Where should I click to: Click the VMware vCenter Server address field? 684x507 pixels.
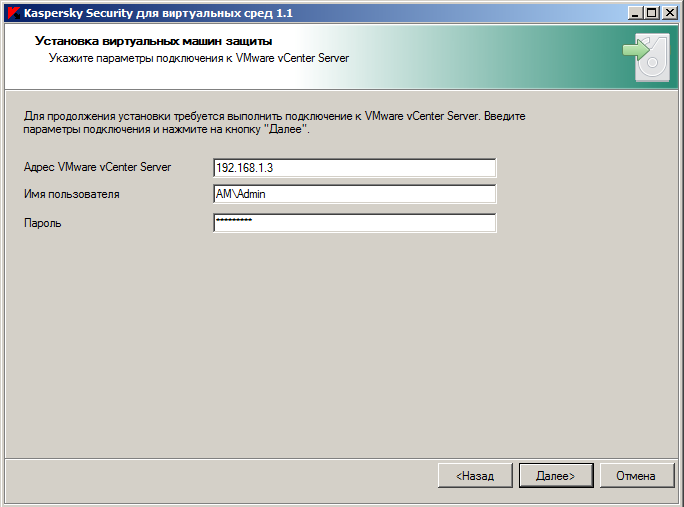pyautogui.click(x=355, y=168)
